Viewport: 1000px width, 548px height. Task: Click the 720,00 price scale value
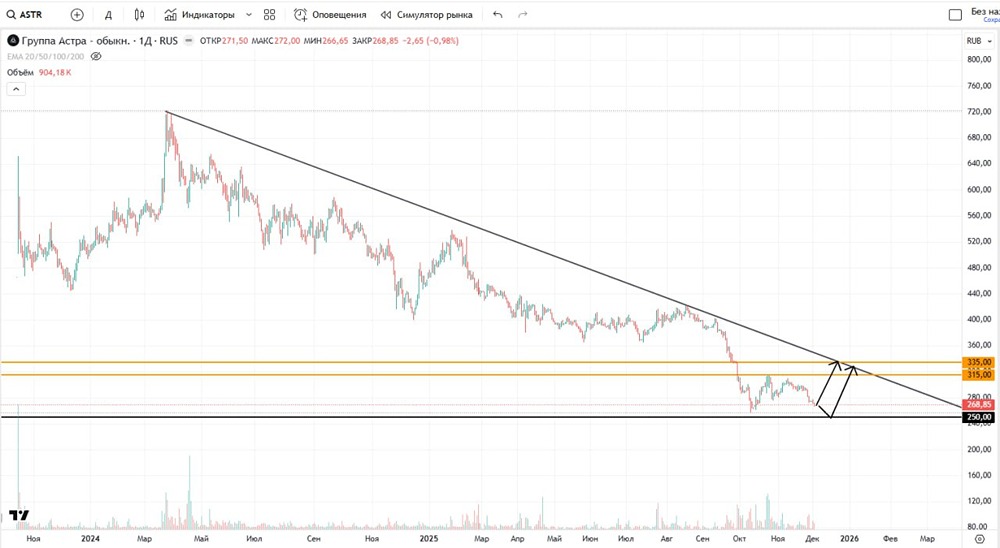click(979, 112)
